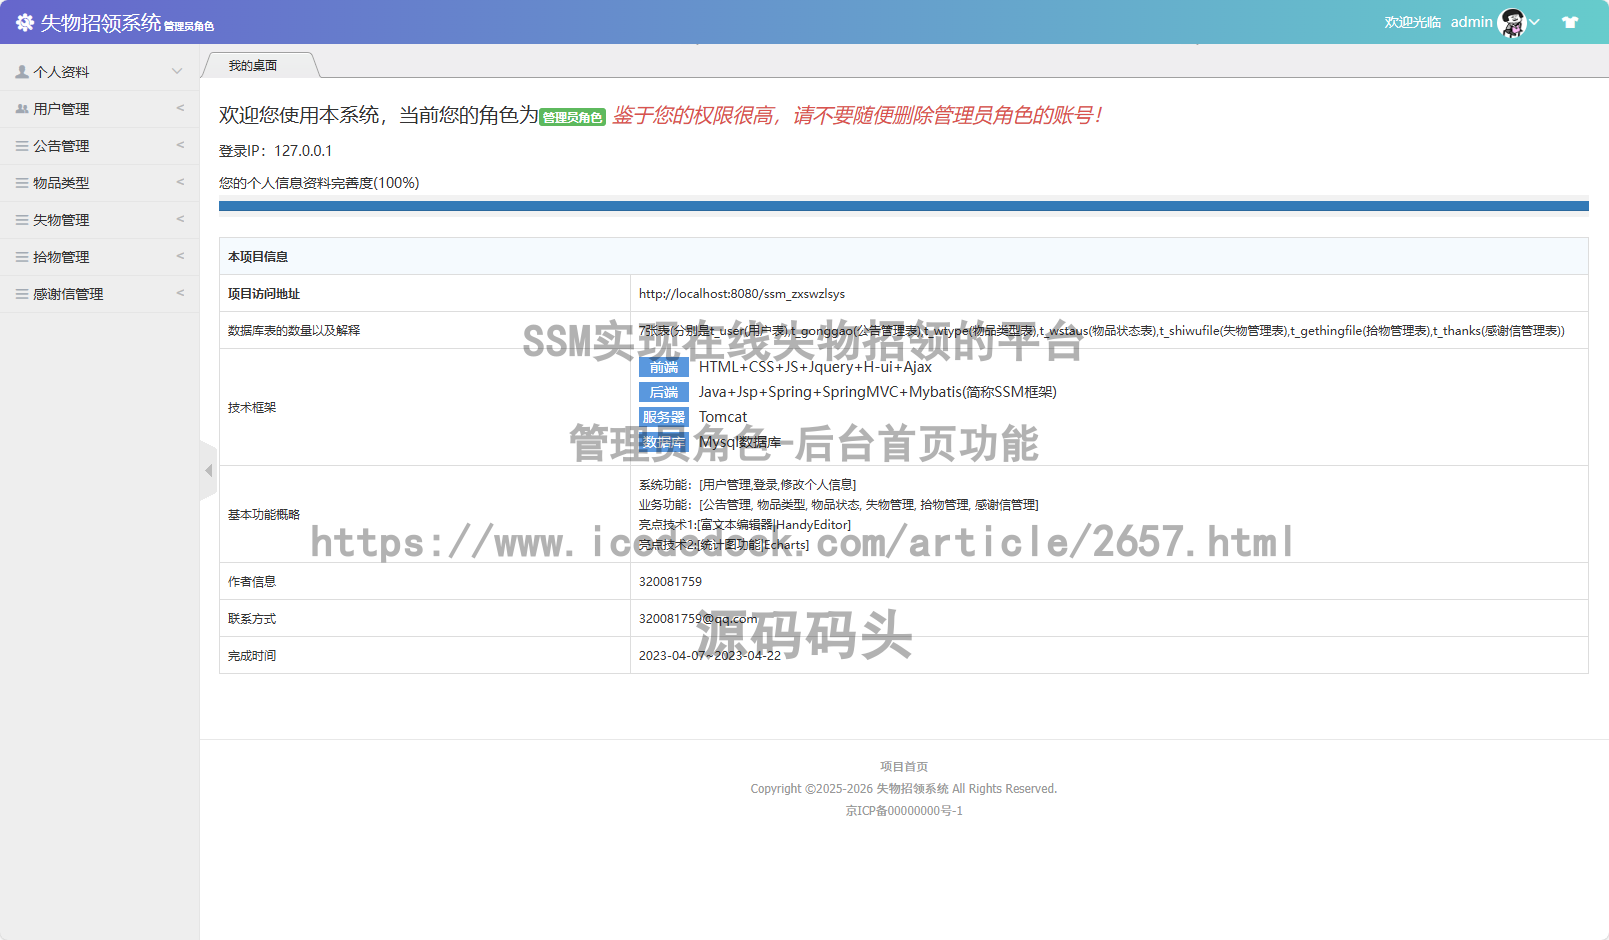Switch to the 我的桌面 tab
Image resolution: width=1609 pixels, height=940 pixels.
[253, 66]
